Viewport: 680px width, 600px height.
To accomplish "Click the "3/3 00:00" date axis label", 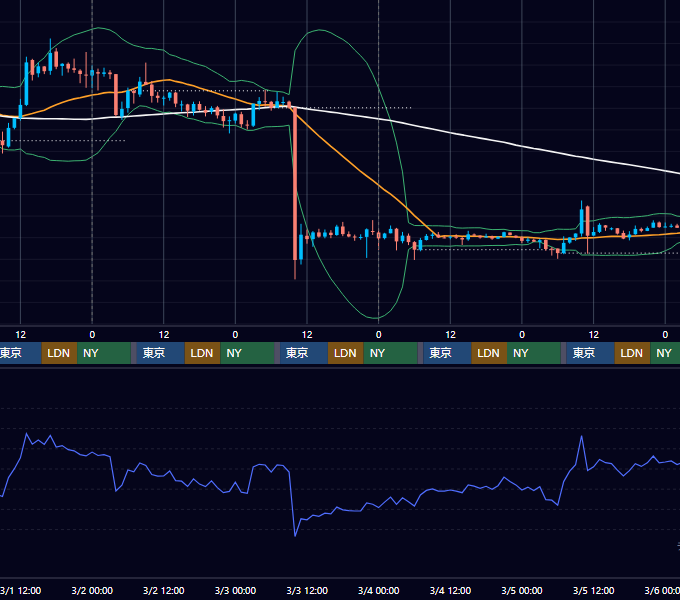I will 235,590.
